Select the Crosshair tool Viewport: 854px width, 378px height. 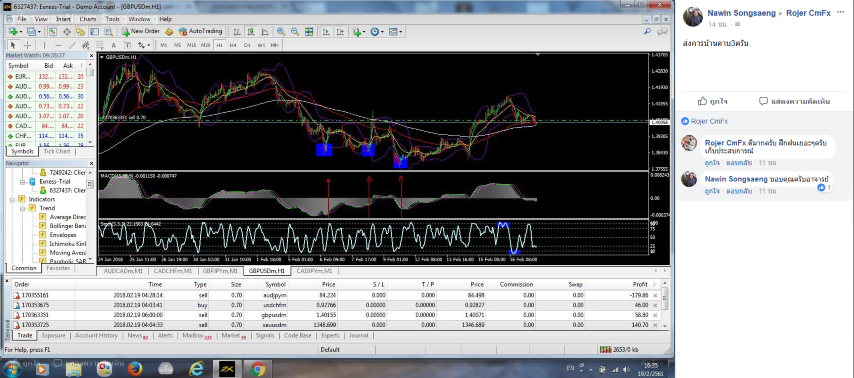click(x=27, y=45)
